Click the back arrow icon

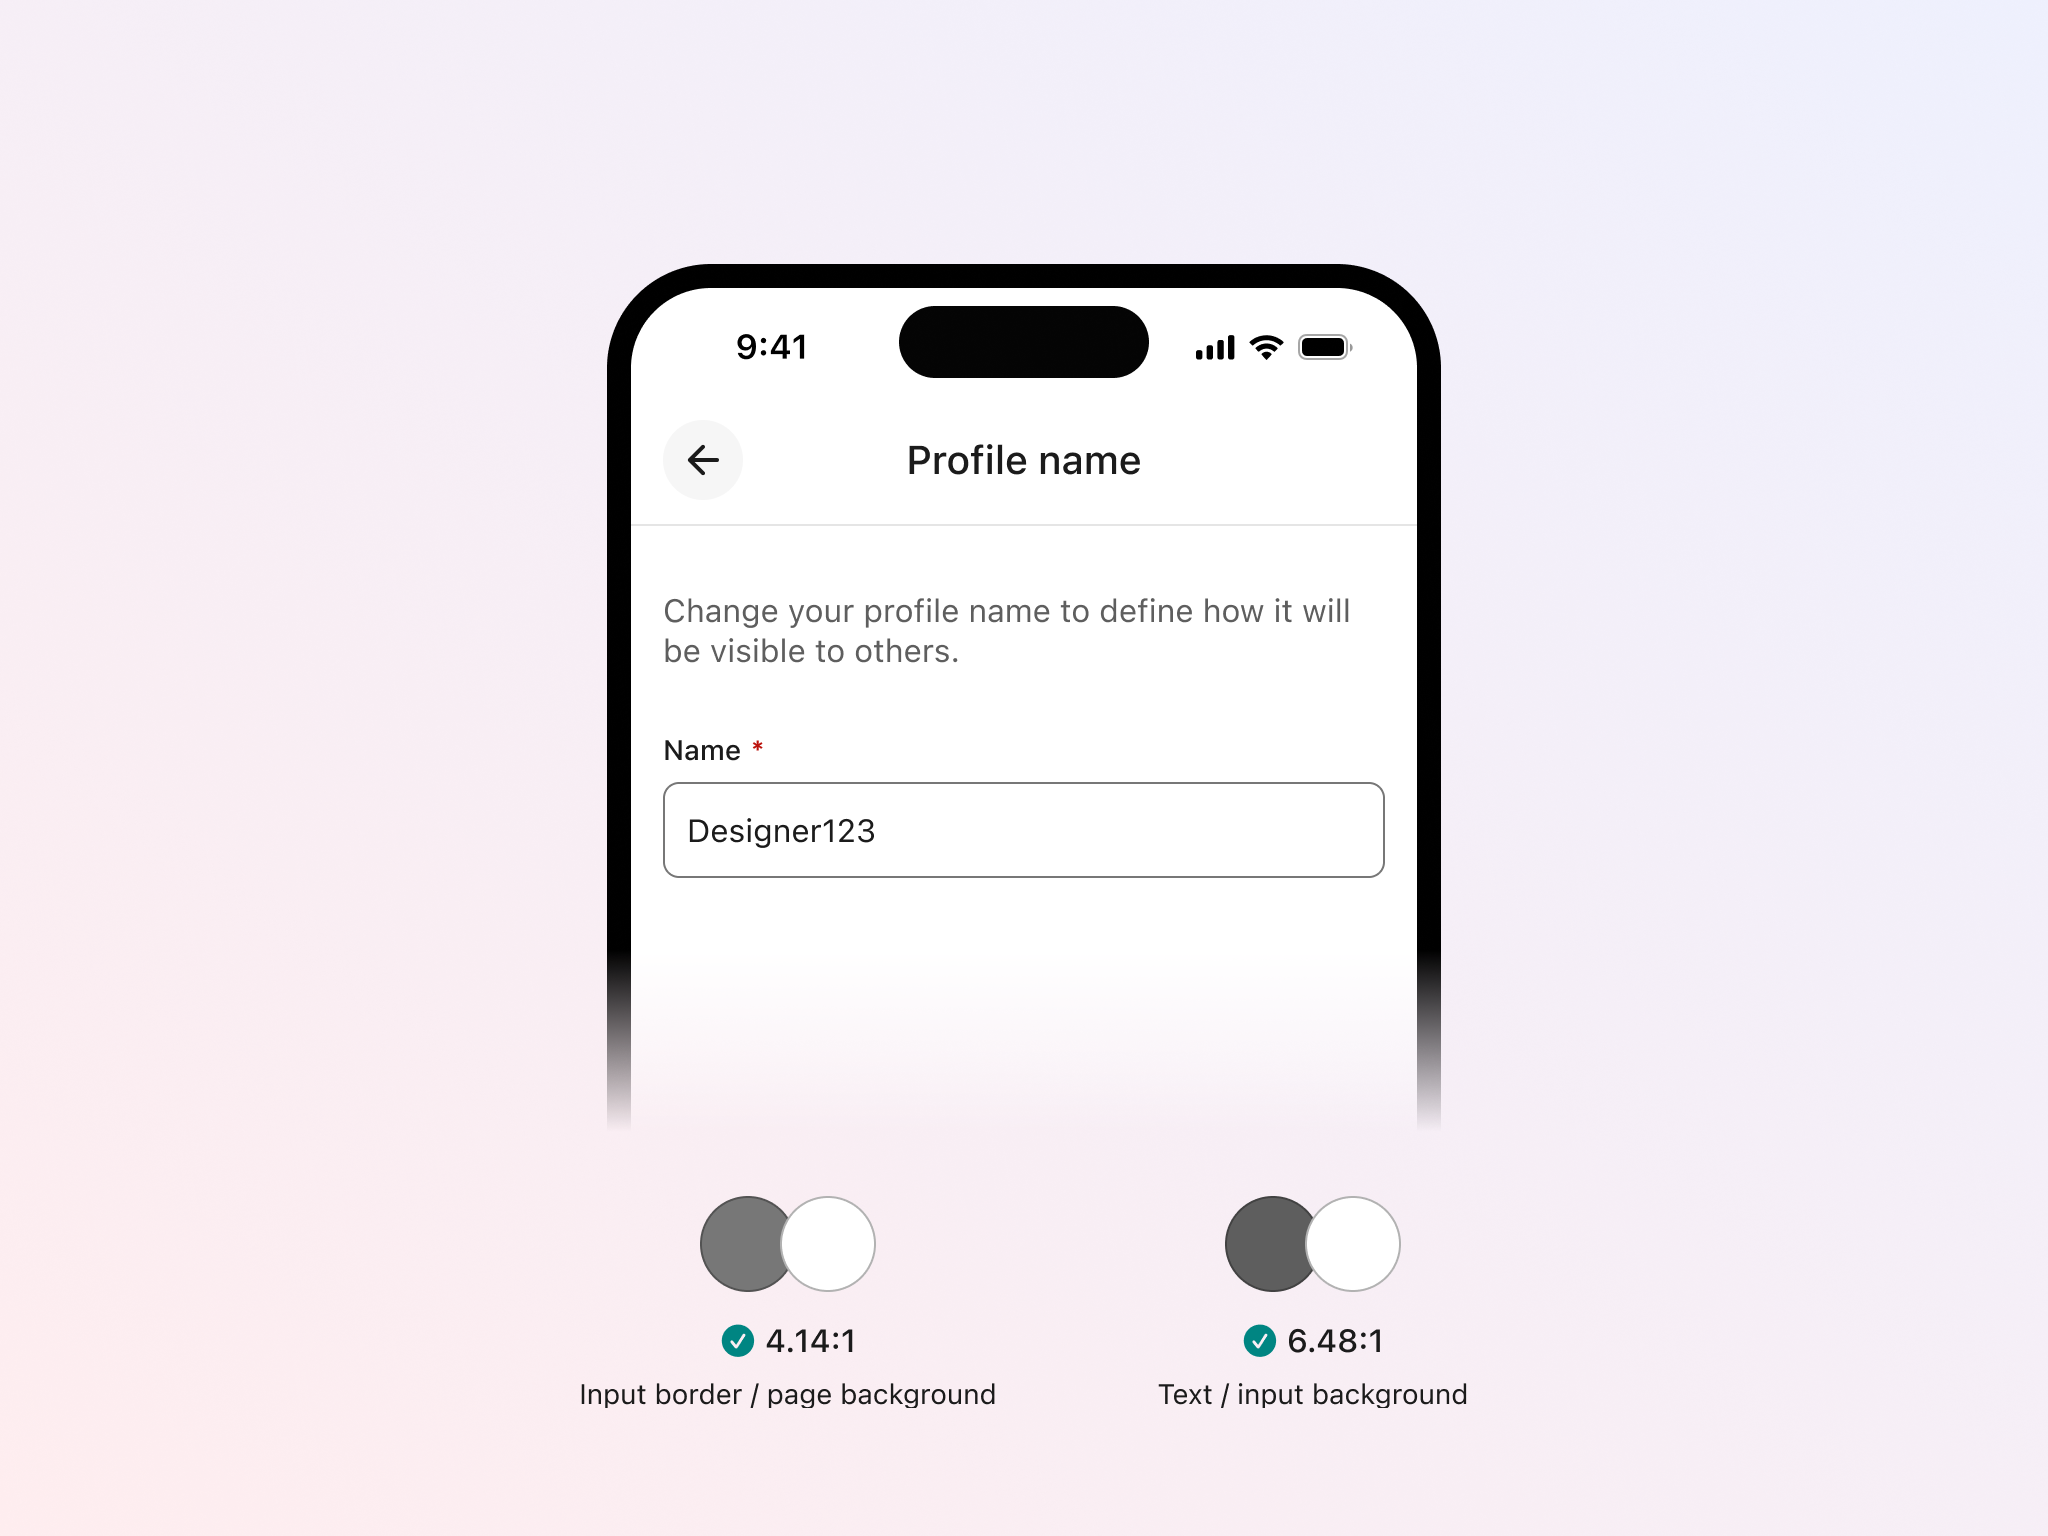(701, 460)
